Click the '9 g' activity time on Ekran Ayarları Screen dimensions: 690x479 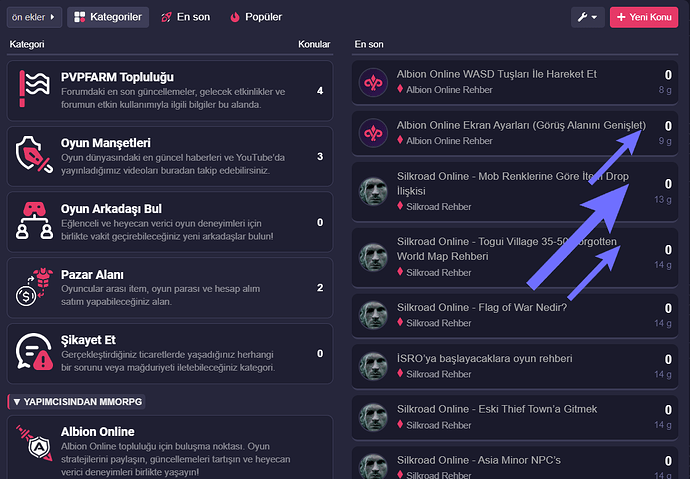(x=665, y=141)
